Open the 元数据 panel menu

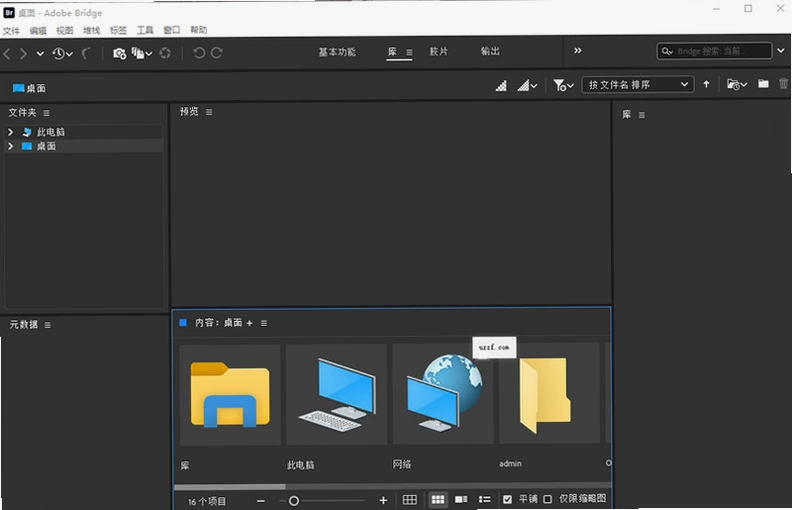click(47, 325)
